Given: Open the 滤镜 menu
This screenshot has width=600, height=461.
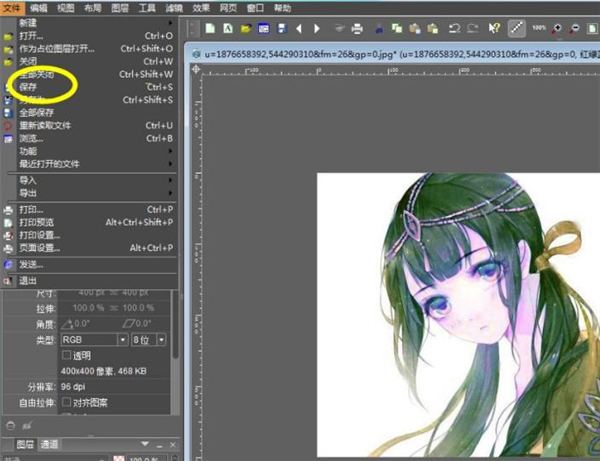Looking at the screenshot, I should (174, 8).
